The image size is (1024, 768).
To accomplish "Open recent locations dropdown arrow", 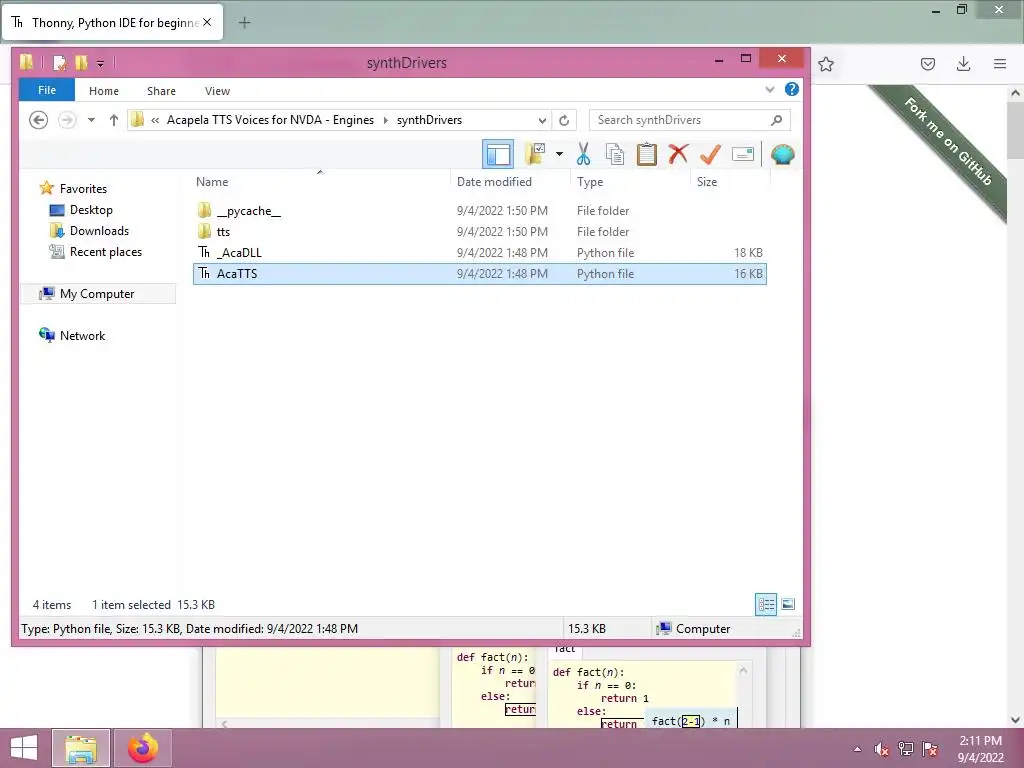I will click(91, 120).
